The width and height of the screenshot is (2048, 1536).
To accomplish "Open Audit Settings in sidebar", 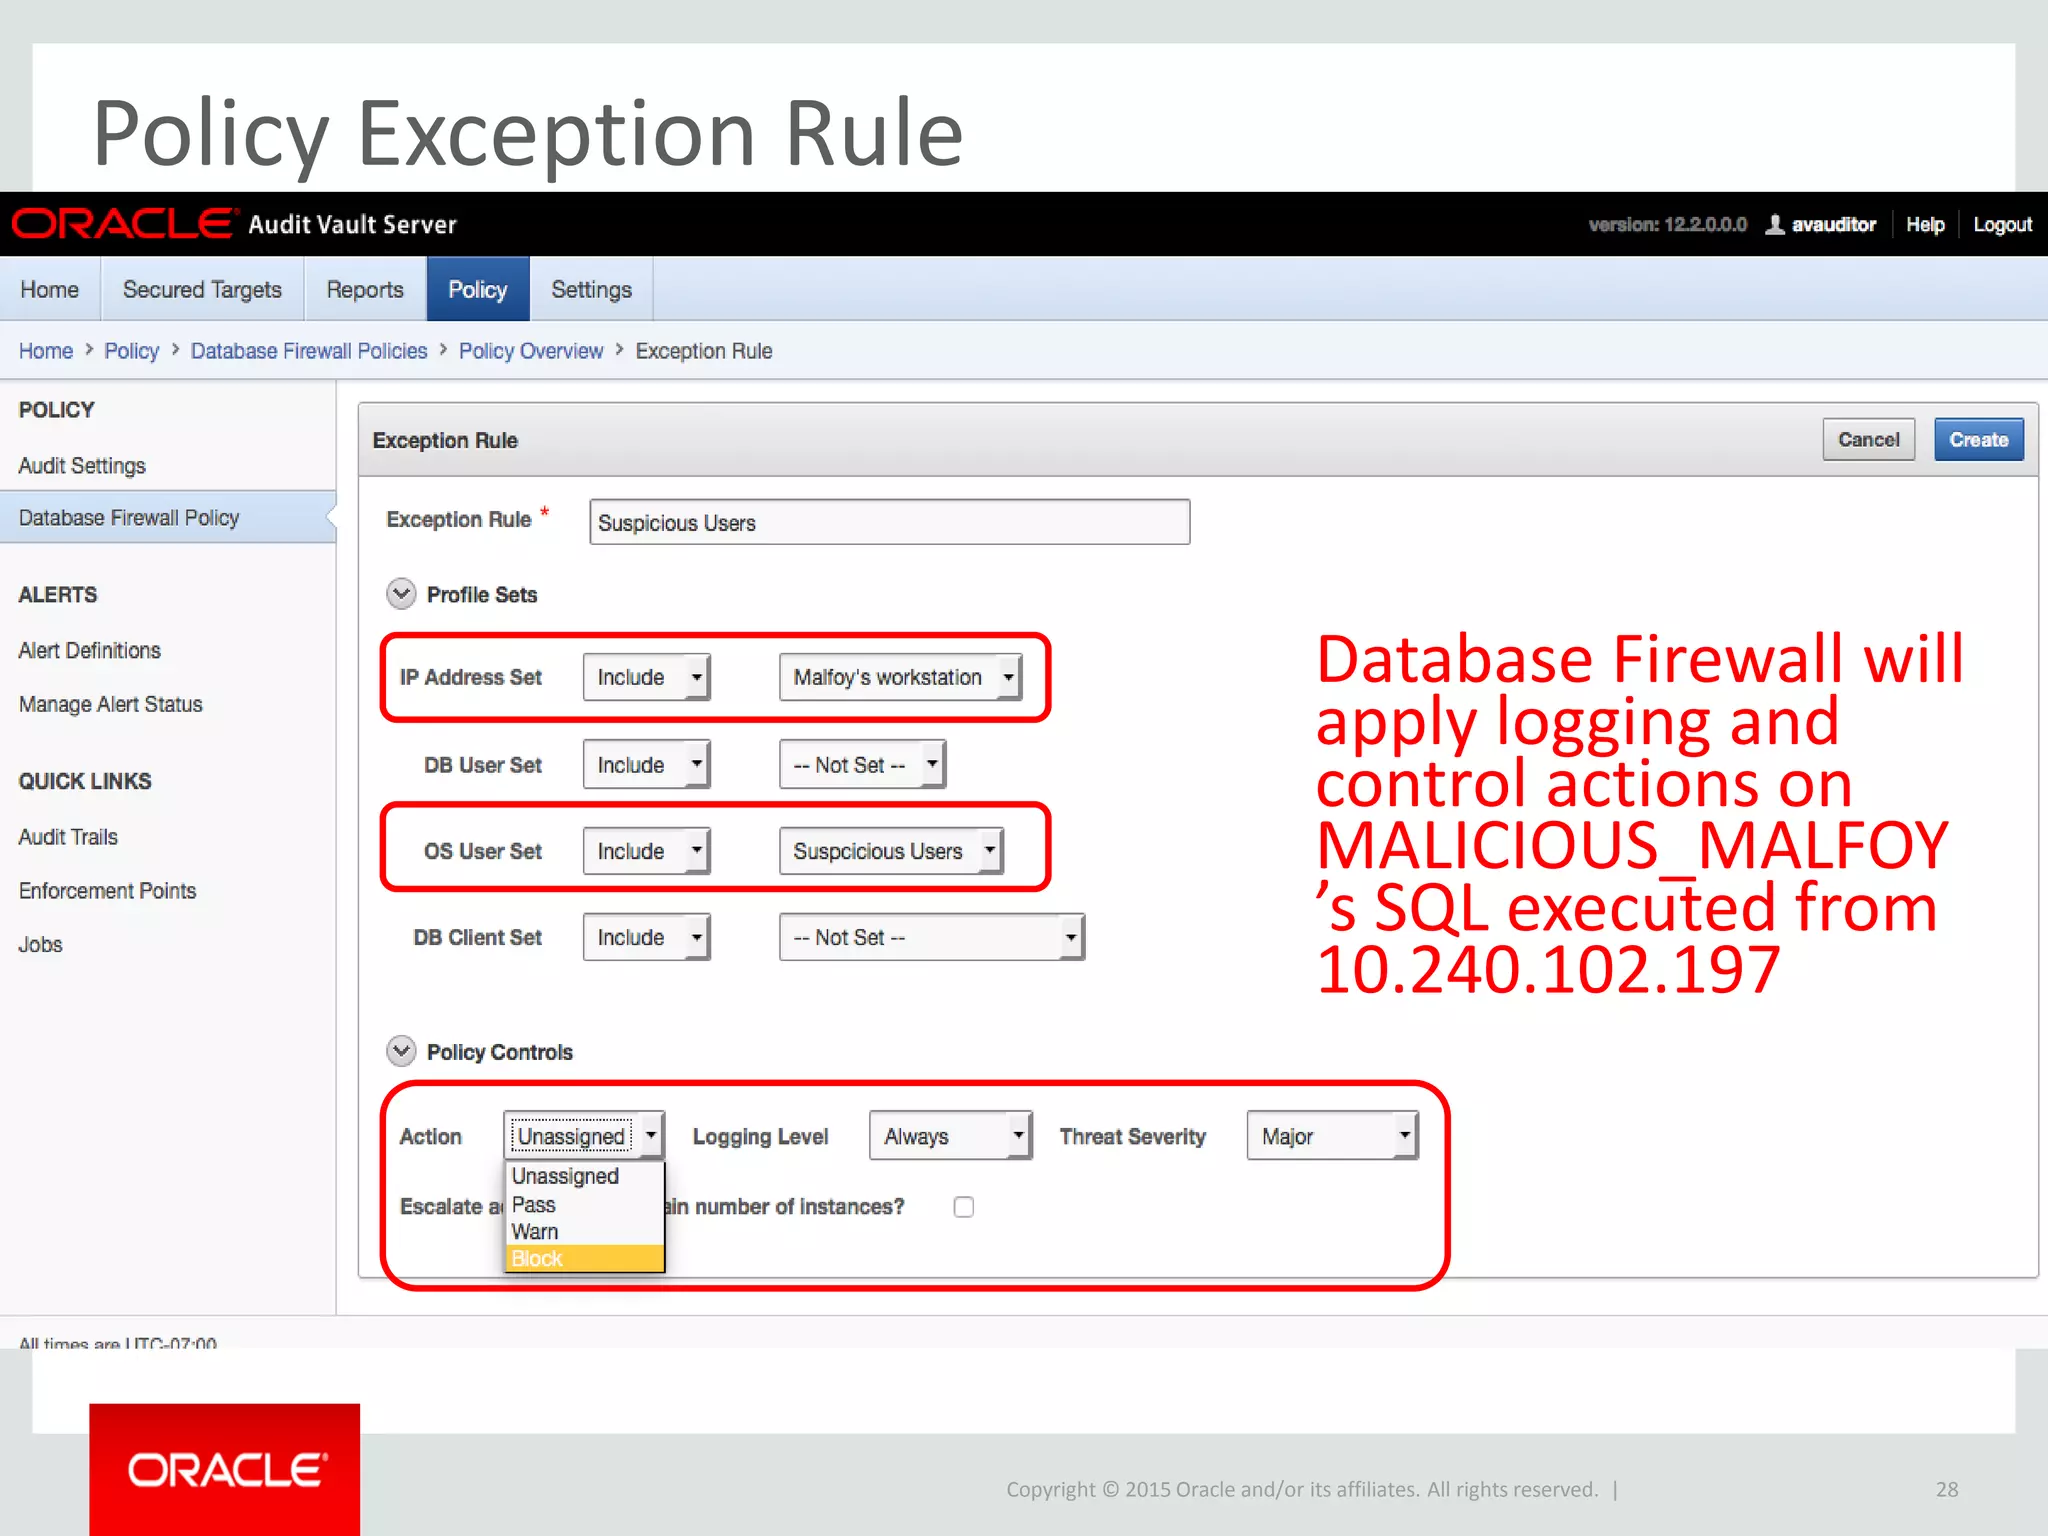I will pos(82,466).
